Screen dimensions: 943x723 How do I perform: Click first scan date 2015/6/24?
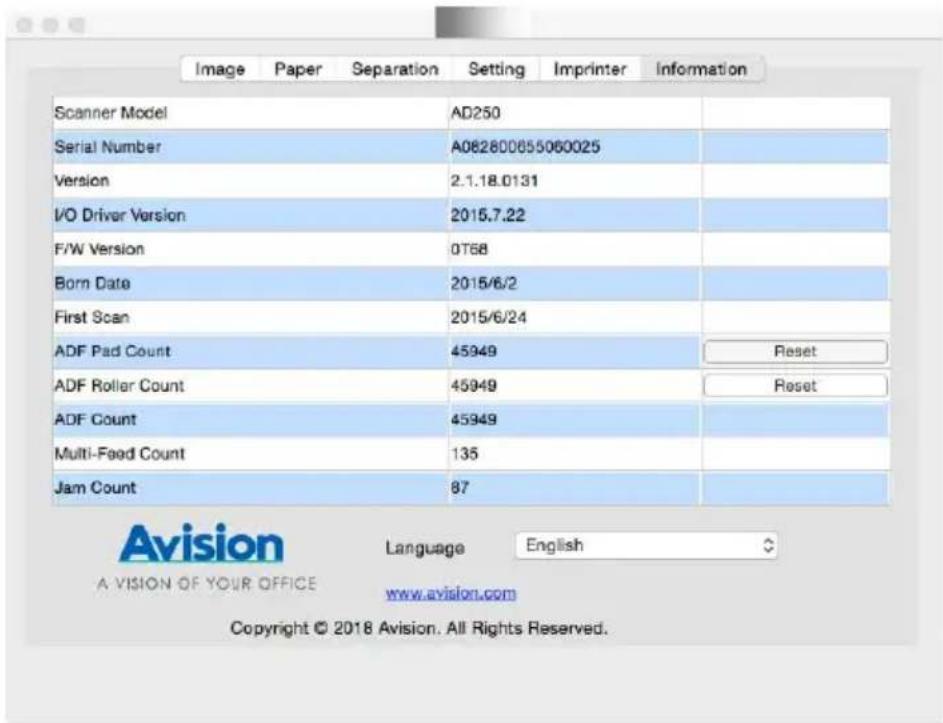488,318
